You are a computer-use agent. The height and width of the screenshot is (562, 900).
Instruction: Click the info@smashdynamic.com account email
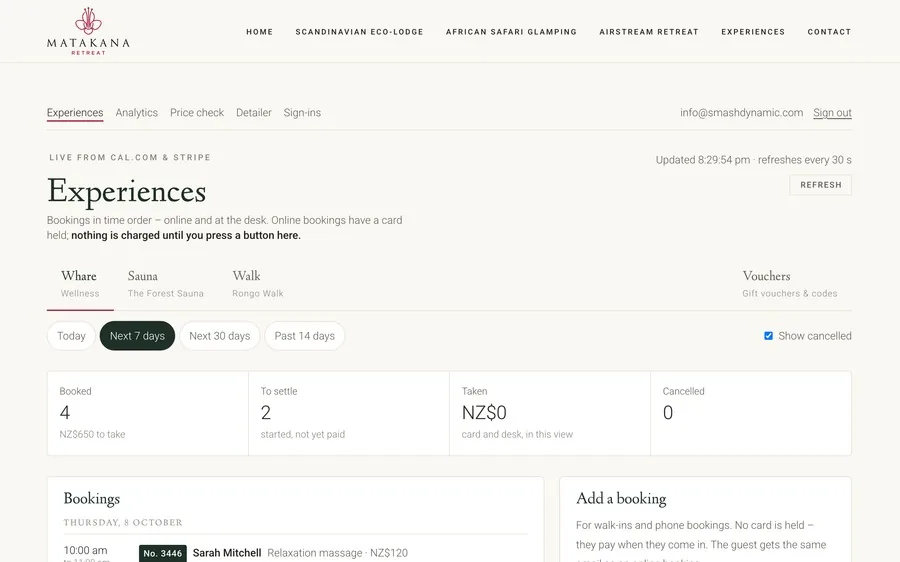[x=742, y=113]
